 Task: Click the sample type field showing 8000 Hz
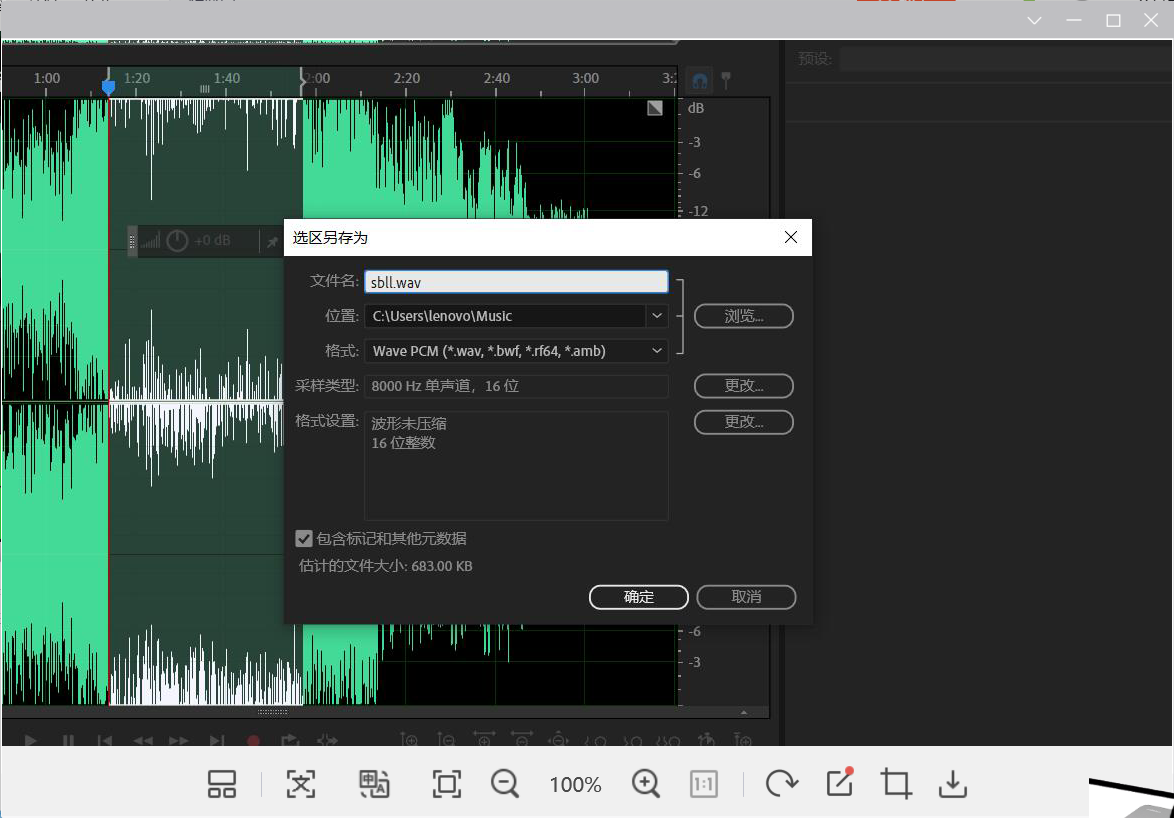(516, 386)
